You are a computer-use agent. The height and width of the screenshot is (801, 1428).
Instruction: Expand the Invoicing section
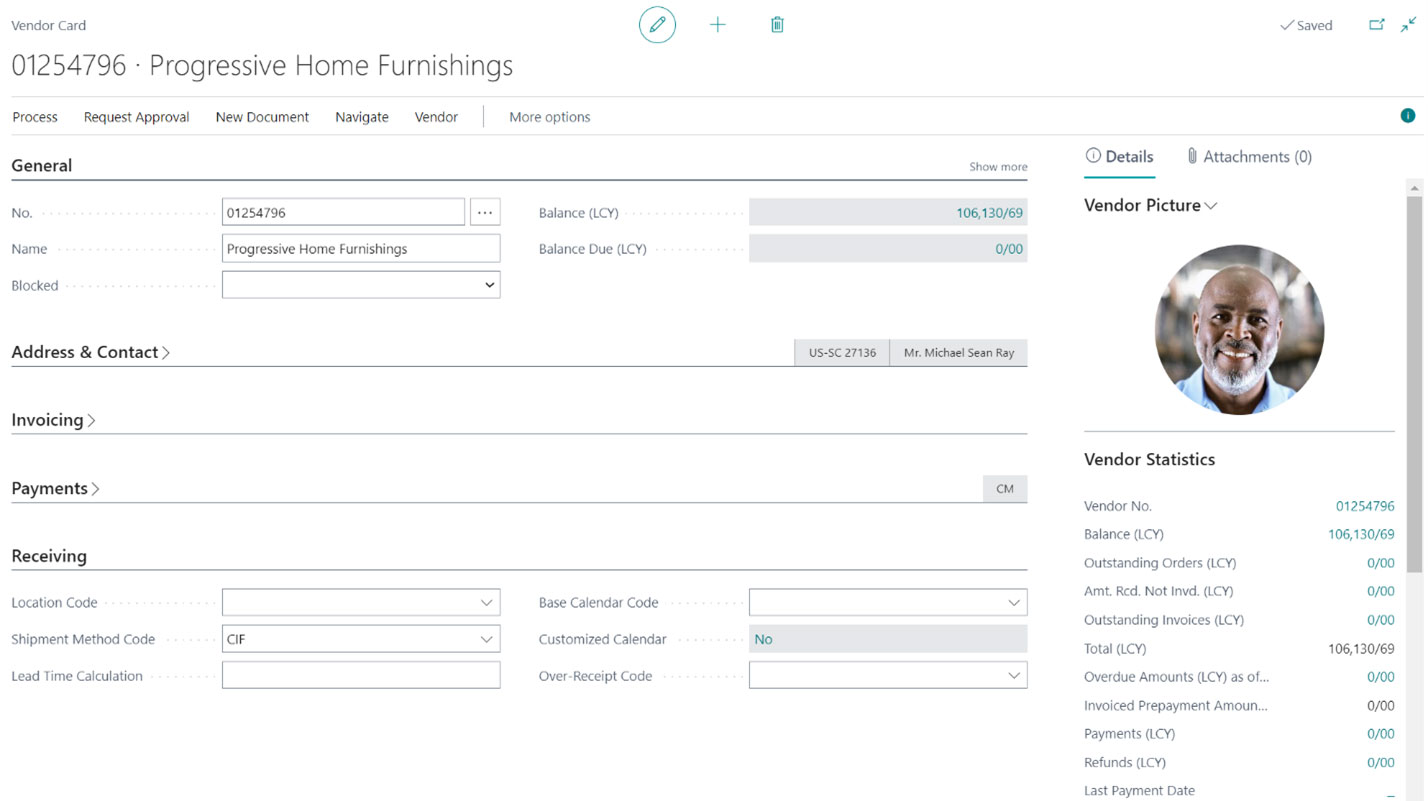point(53,420)
